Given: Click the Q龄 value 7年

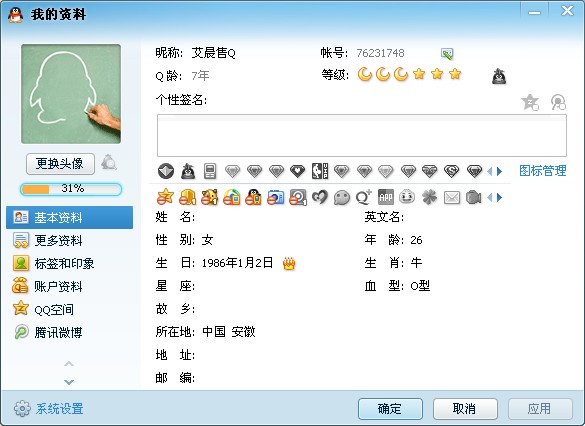Looking at the screenshot, I should pyautogui.click(x=200, y=76).
